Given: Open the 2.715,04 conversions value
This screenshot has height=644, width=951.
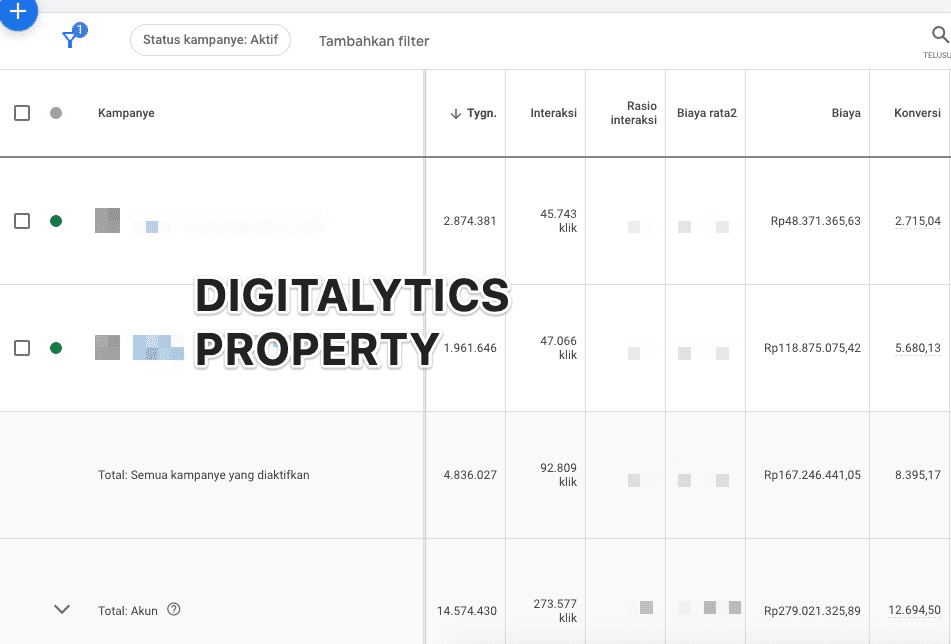Looking at the screenshot, I should point(917,221).
